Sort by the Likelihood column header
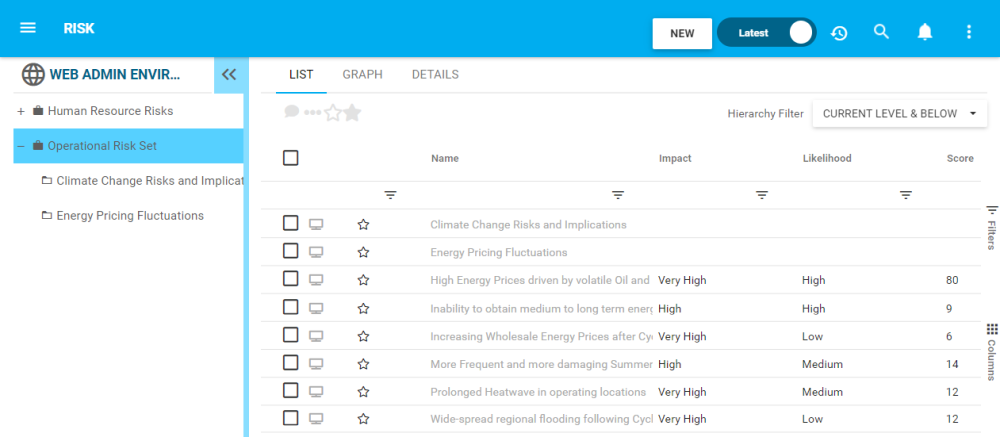This screenshot has width=1000, height=437. point(827,158)
